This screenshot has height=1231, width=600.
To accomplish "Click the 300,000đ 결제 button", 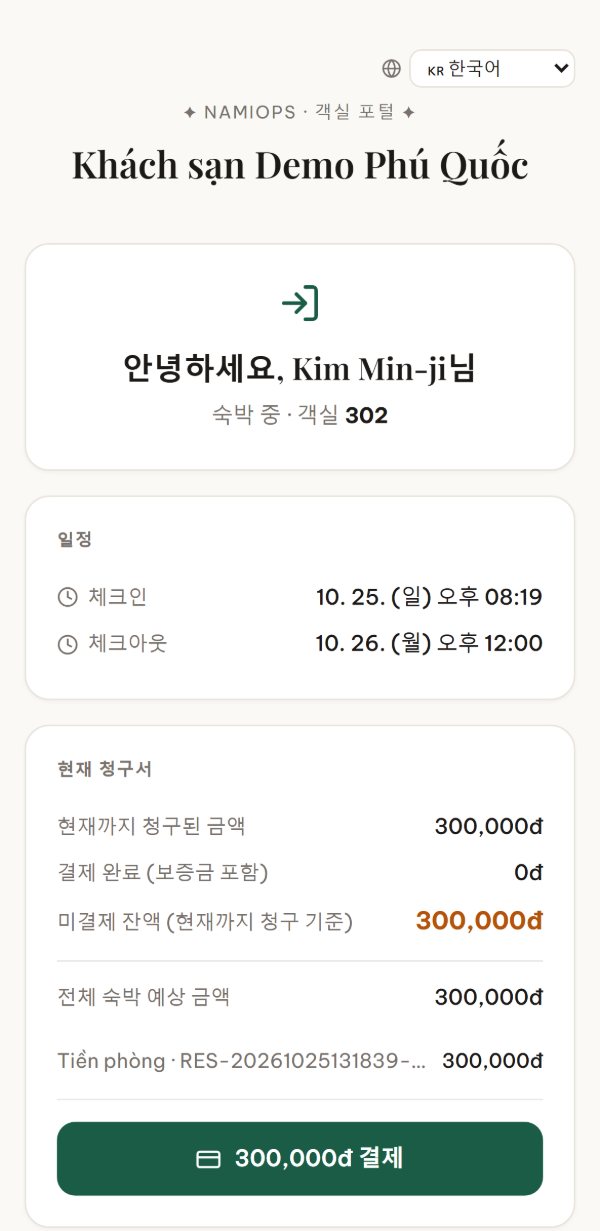I will coord(300,1159).
